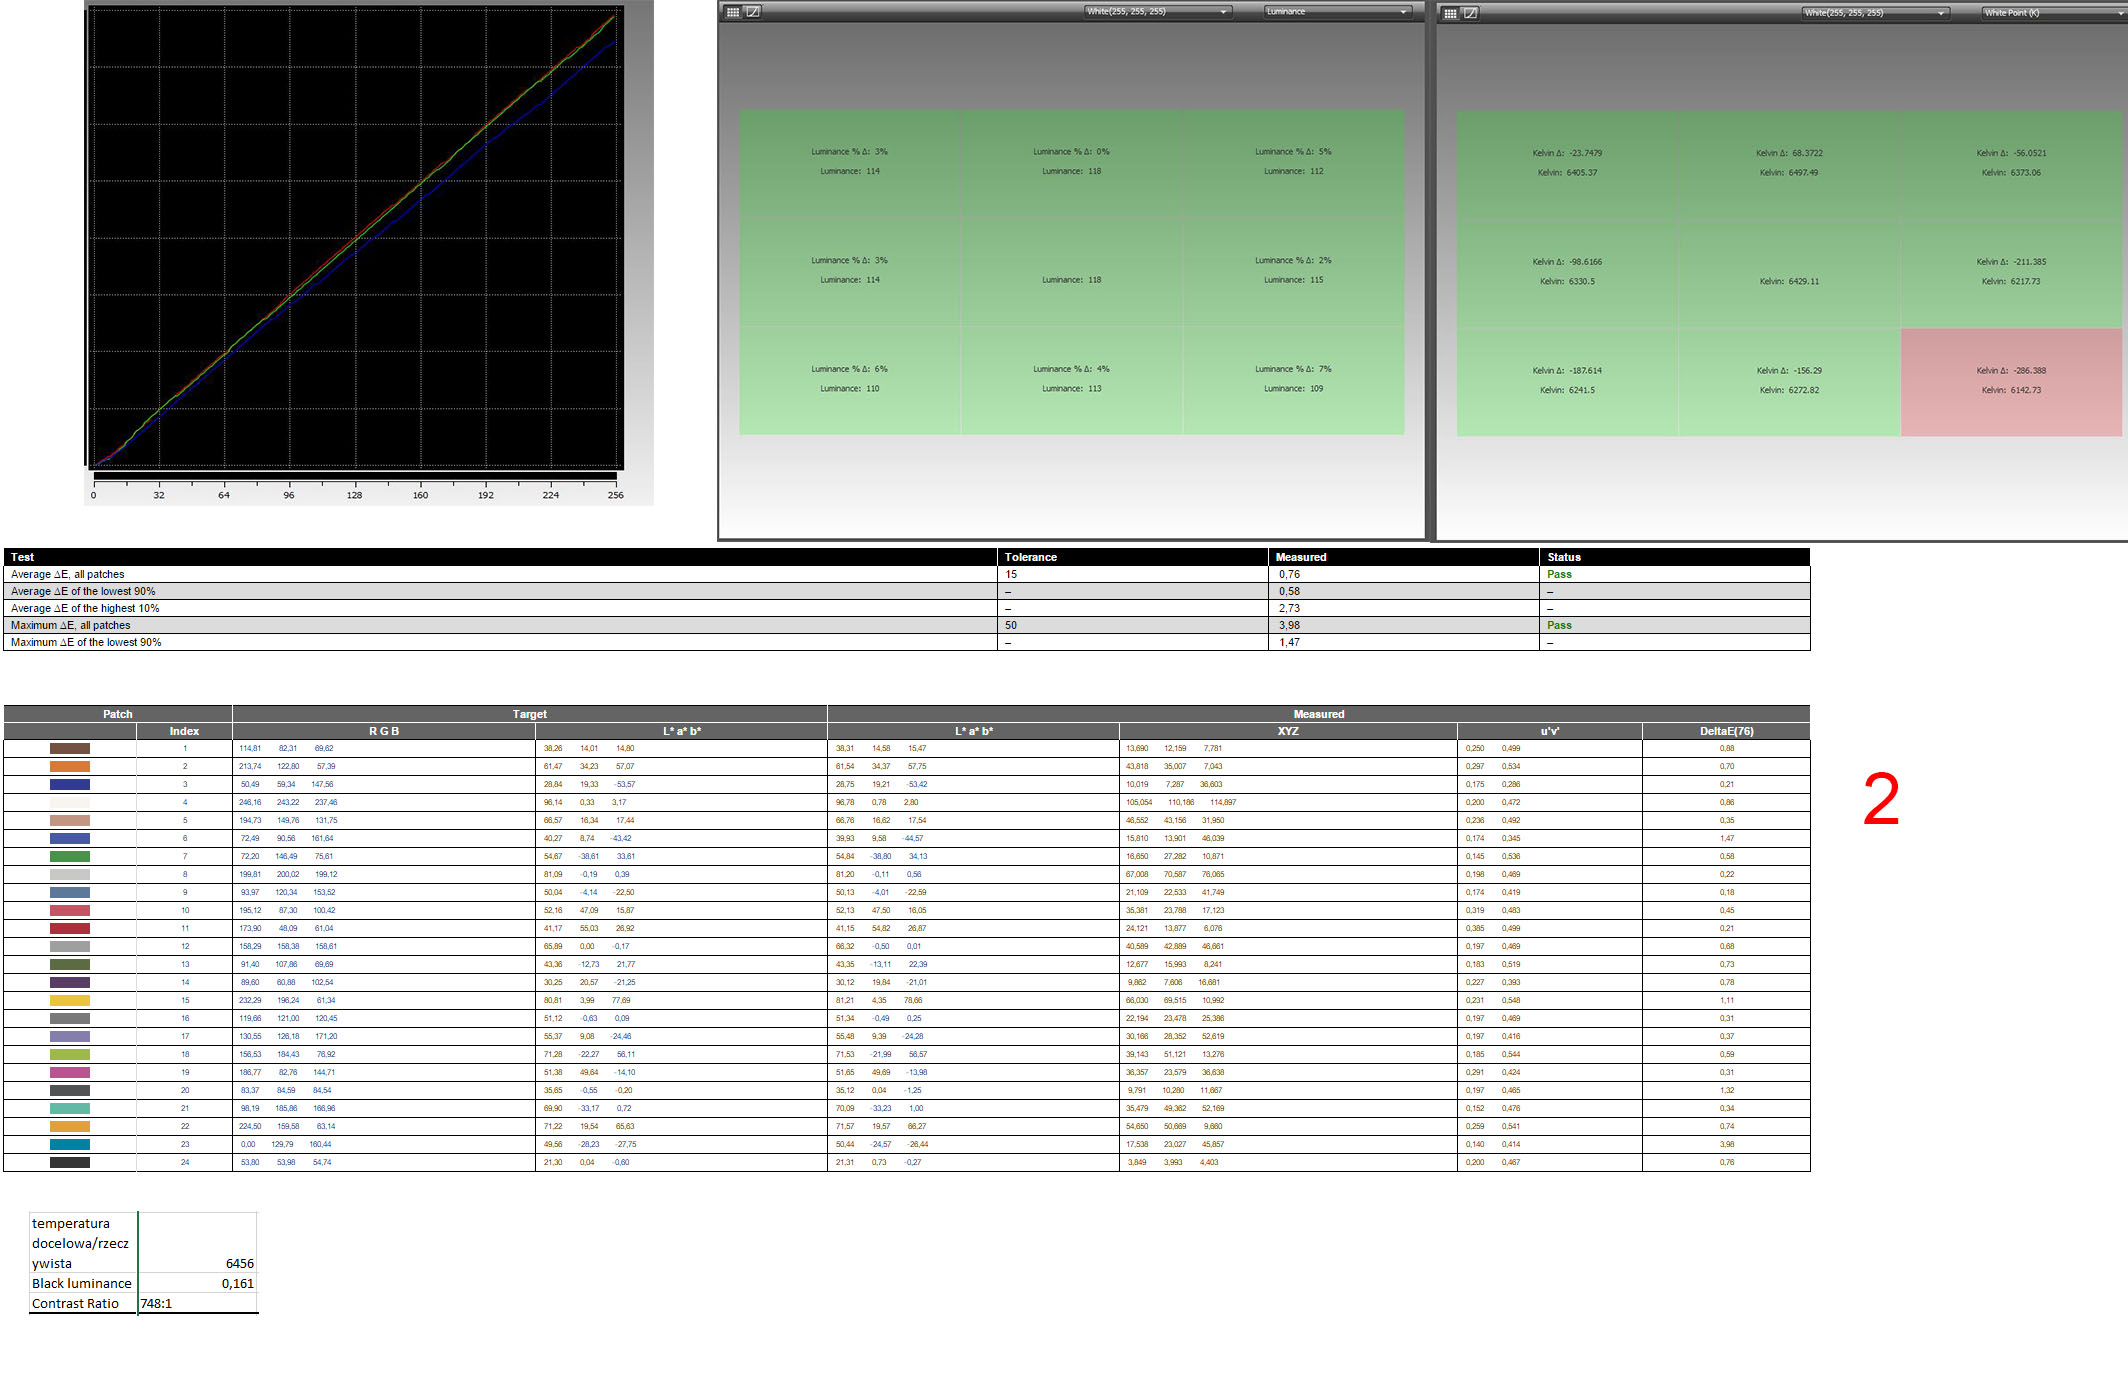The image size is (2128, 1397).
Task: Click Kelvin 6497.49 top center cell
Action: (1789, 163)
